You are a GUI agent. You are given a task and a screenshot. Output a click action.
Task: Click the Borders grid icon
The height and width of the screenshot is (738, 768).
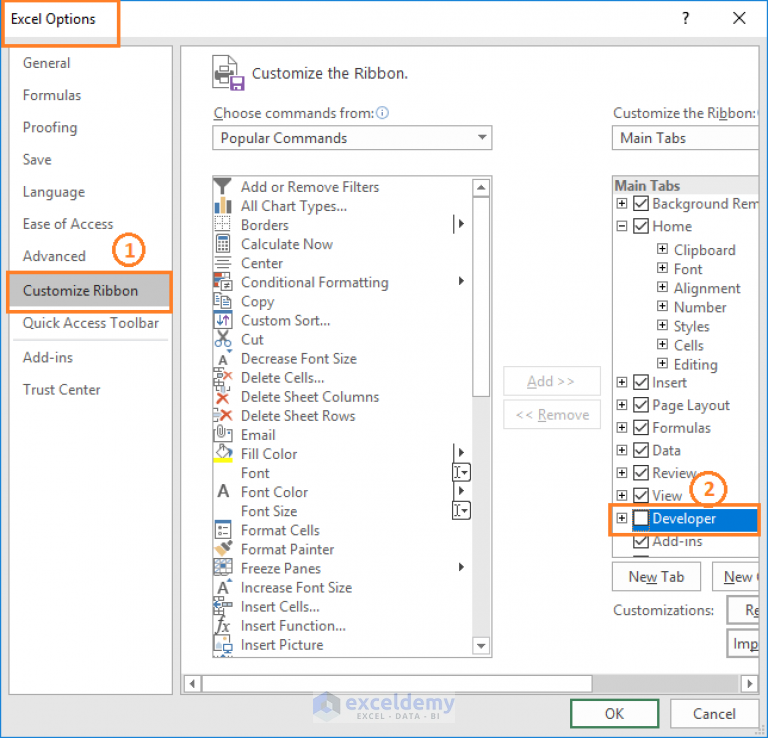222,224
